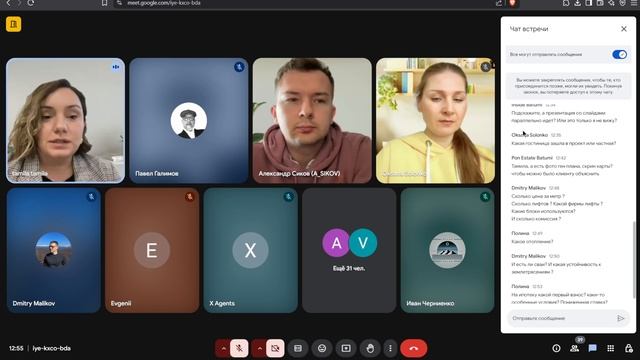
Task: Click the meeting code 'iye-kxco-bda' at bottom
Action: coord(51,348)
